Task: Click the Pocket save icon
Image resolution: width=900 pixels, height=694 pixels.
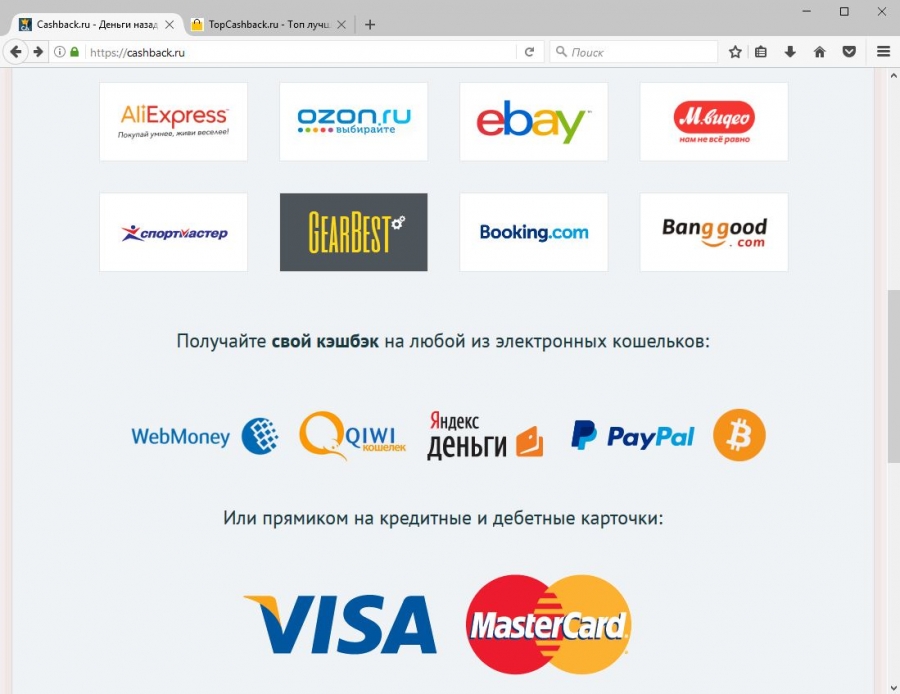Action: pos(849,52)
